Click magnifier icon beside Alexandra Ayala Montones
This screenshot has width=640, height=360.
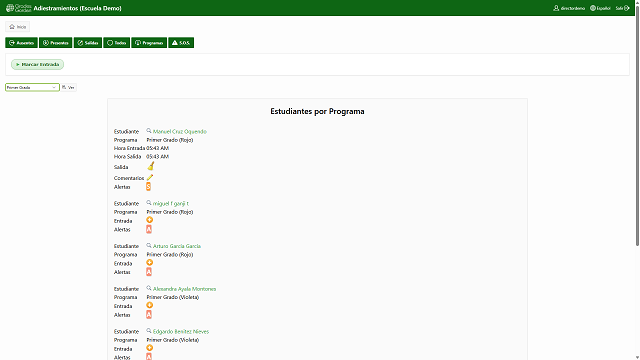(149, 289)
